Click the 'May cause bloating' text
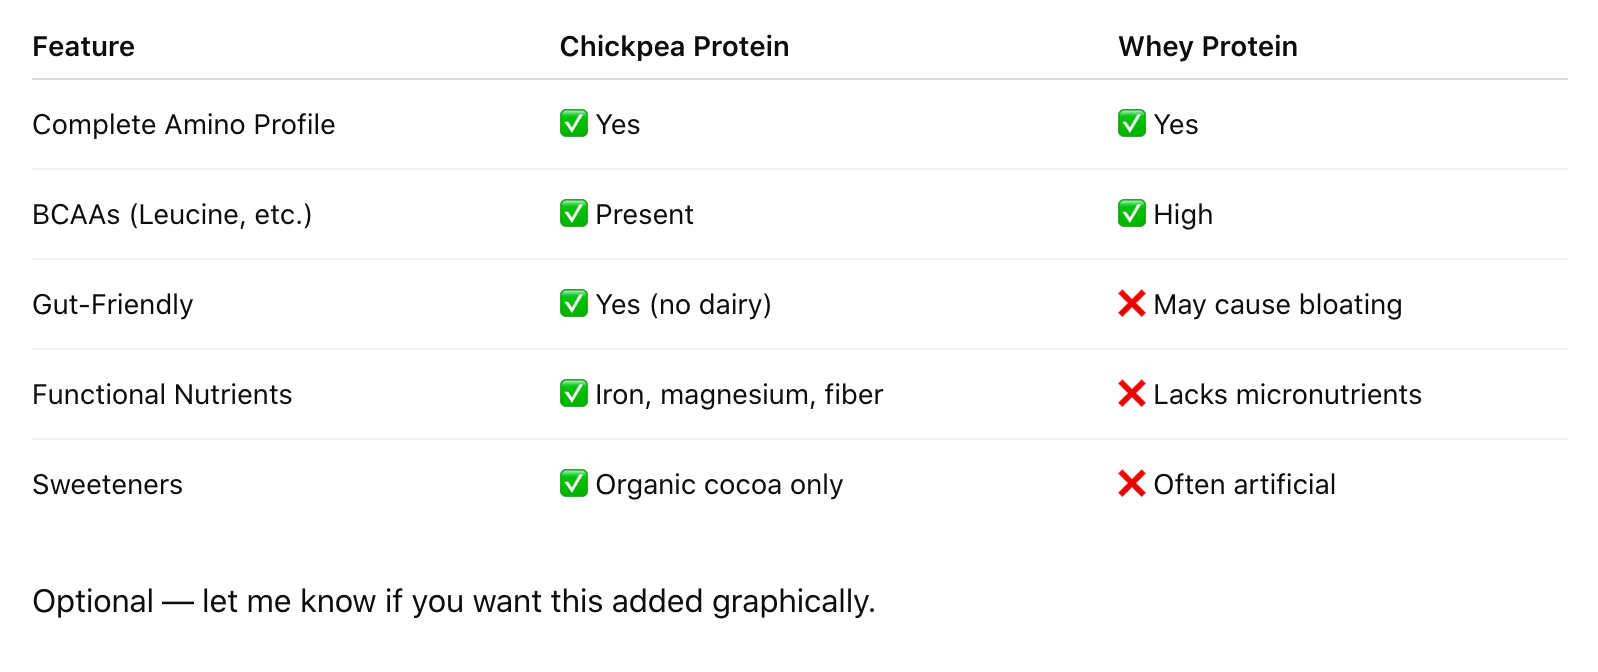Screen dimensions: 1598x672 click(x=1277, y=304)
